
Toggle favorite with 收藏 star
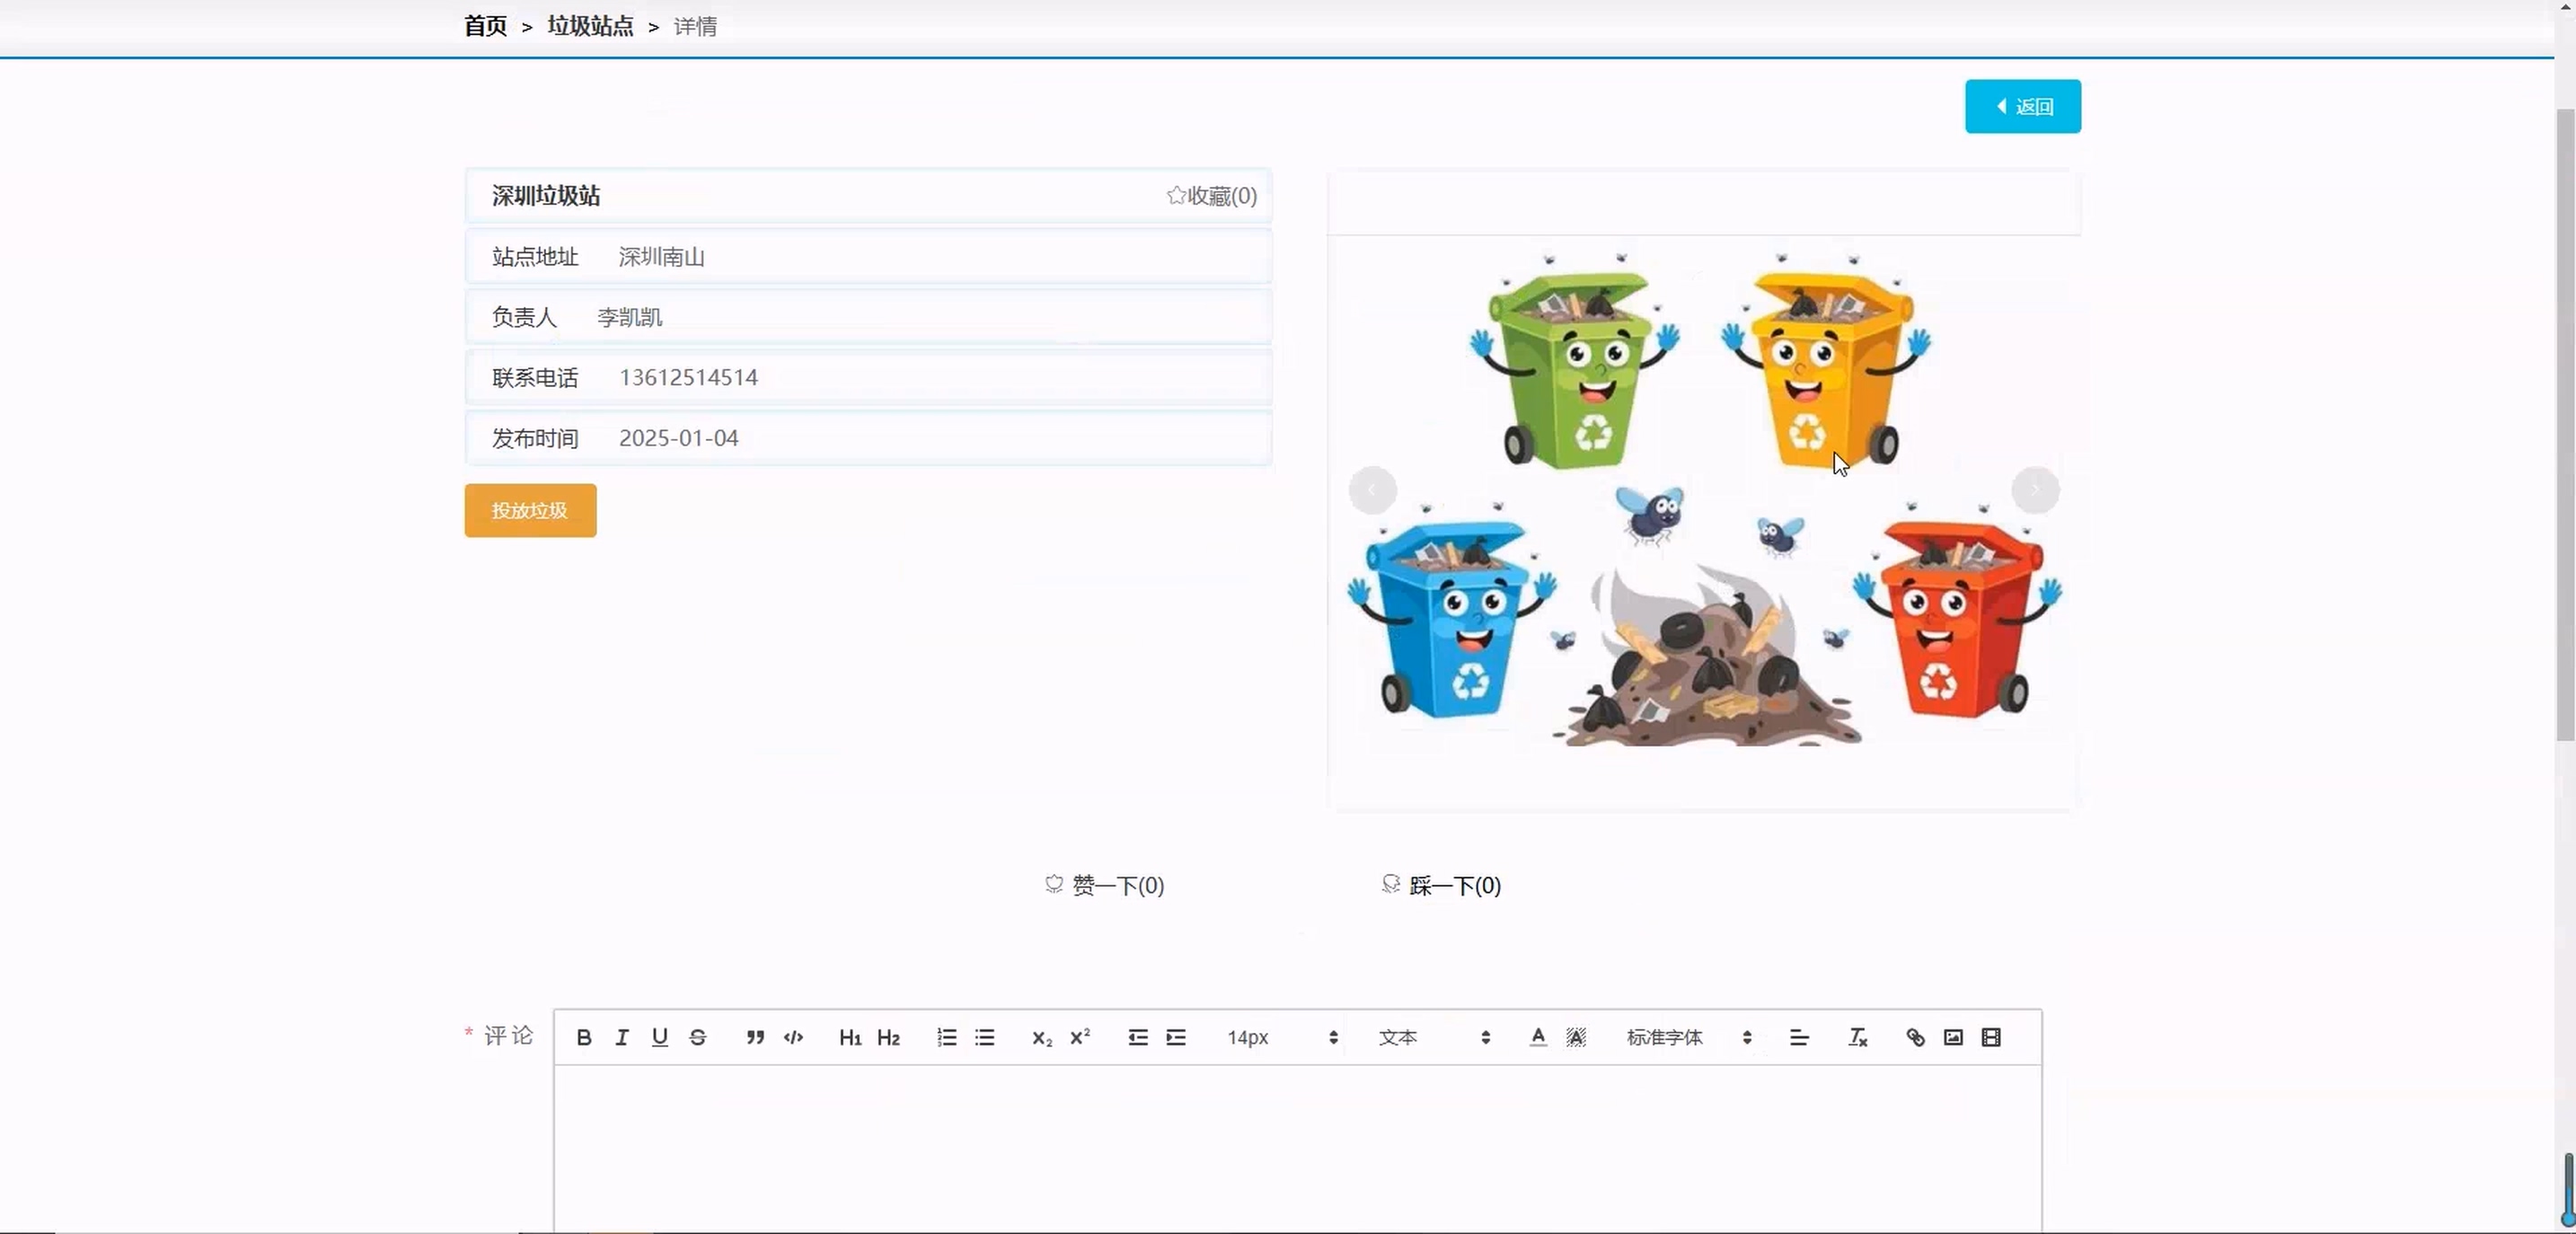[x=1211, y=196]
